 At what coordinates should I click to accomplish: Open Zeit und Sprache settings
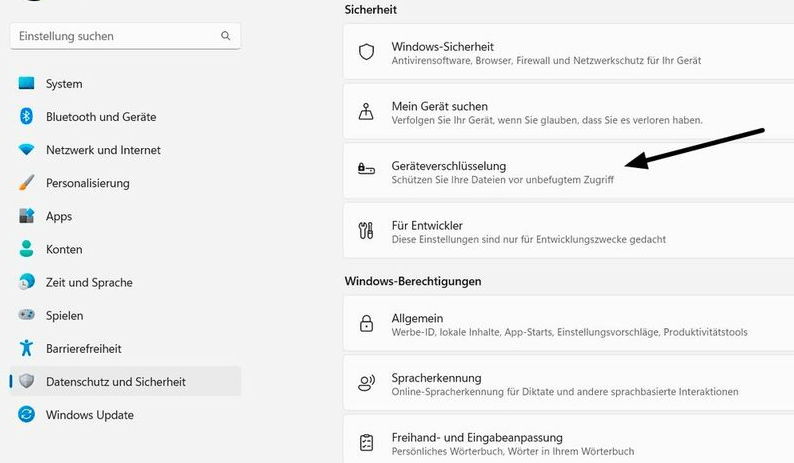pyautogui.click(x=89, y=282)
